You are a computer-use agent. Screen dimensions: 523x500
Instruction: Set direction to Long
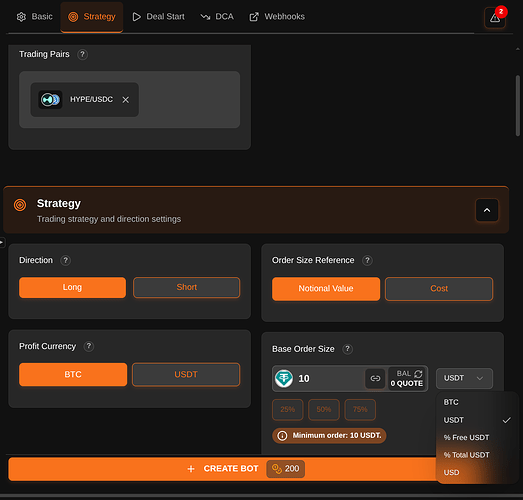pos(72,288)
